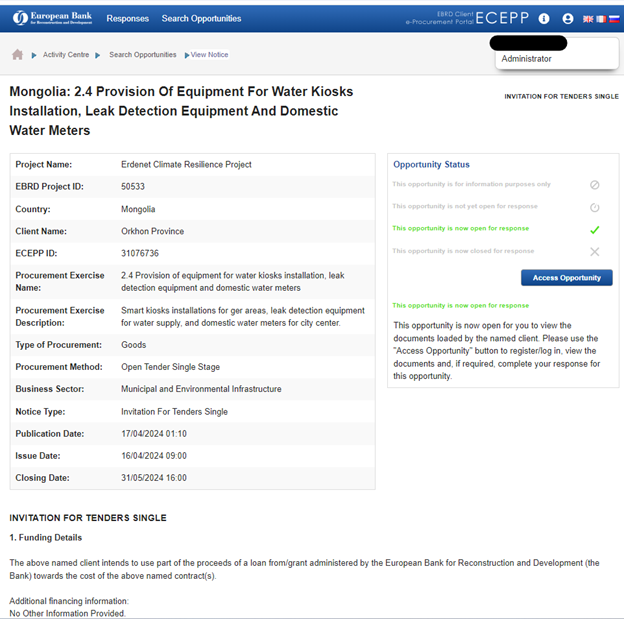Image resolution: width=624 pixels, height=619 pixels.
Task: Click the closed-for-response X icon
Action: coord(594,252)
